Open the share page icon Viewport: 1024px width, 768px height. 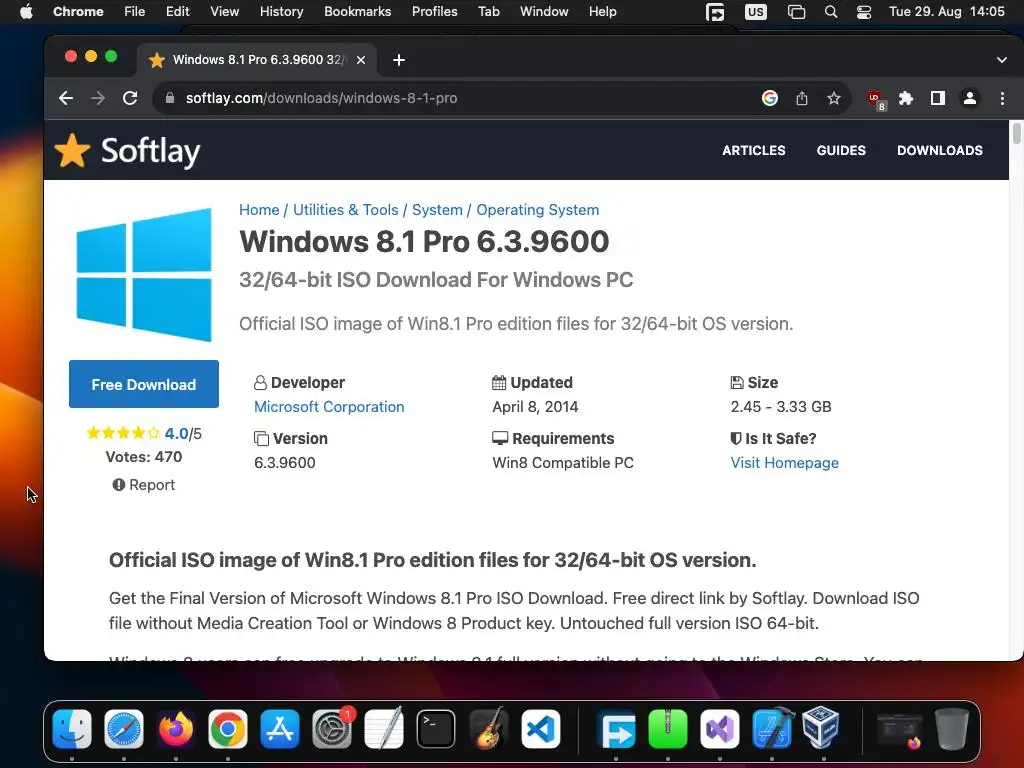coord(802,98)
